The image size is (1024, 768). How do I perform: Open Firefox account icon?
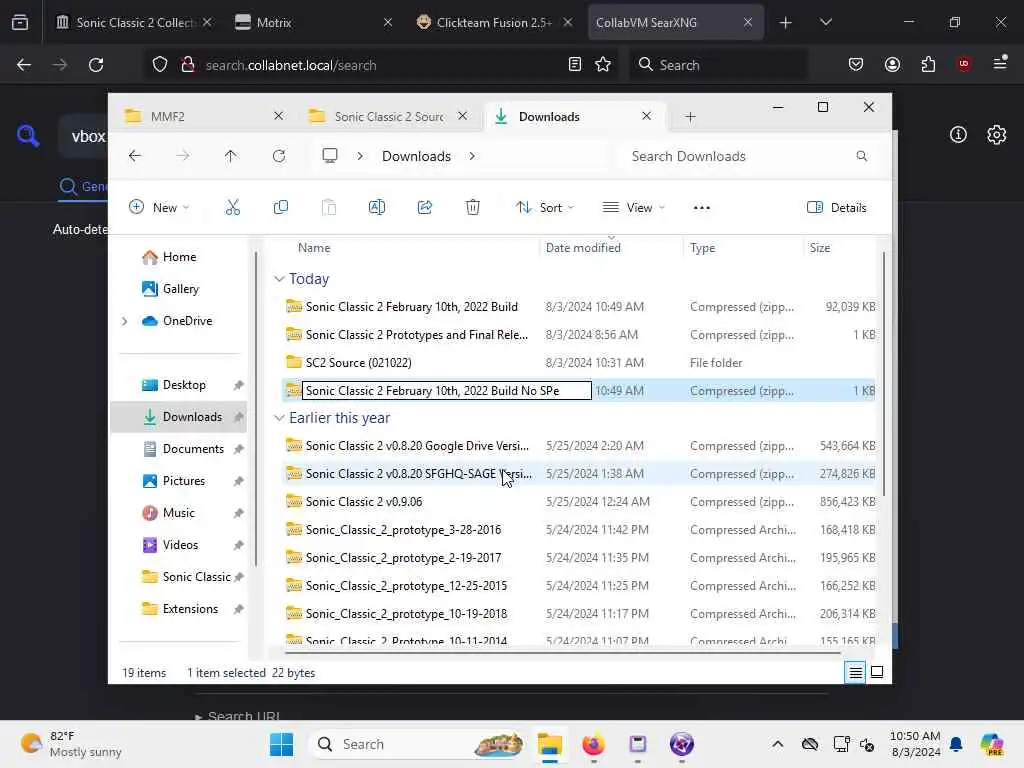coord(892,65)
